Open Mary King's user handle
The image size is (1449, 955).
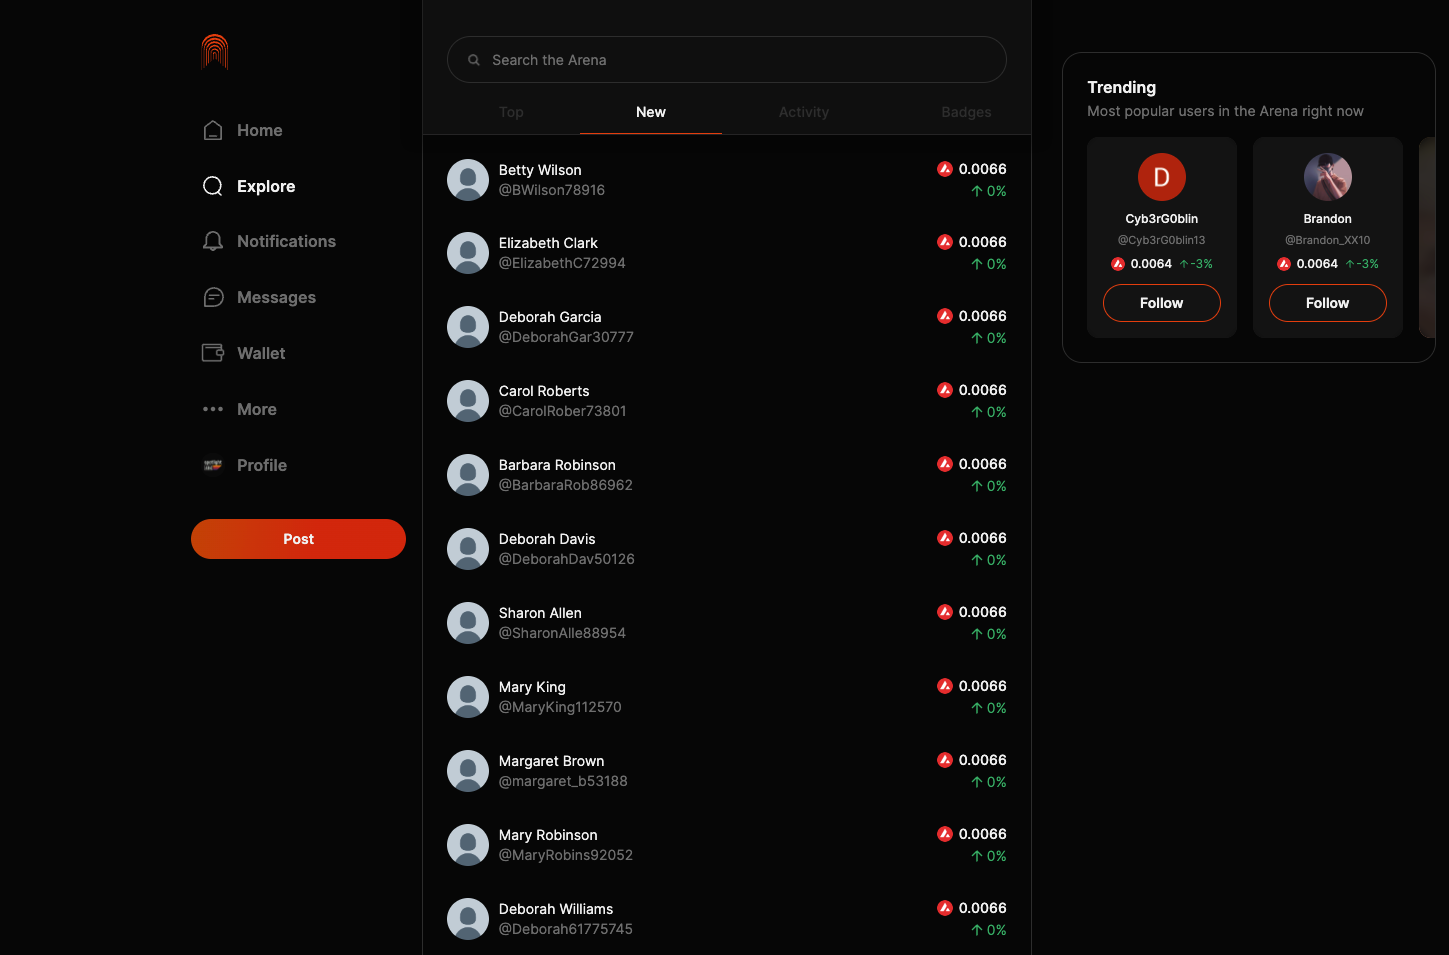coord(560,707)
